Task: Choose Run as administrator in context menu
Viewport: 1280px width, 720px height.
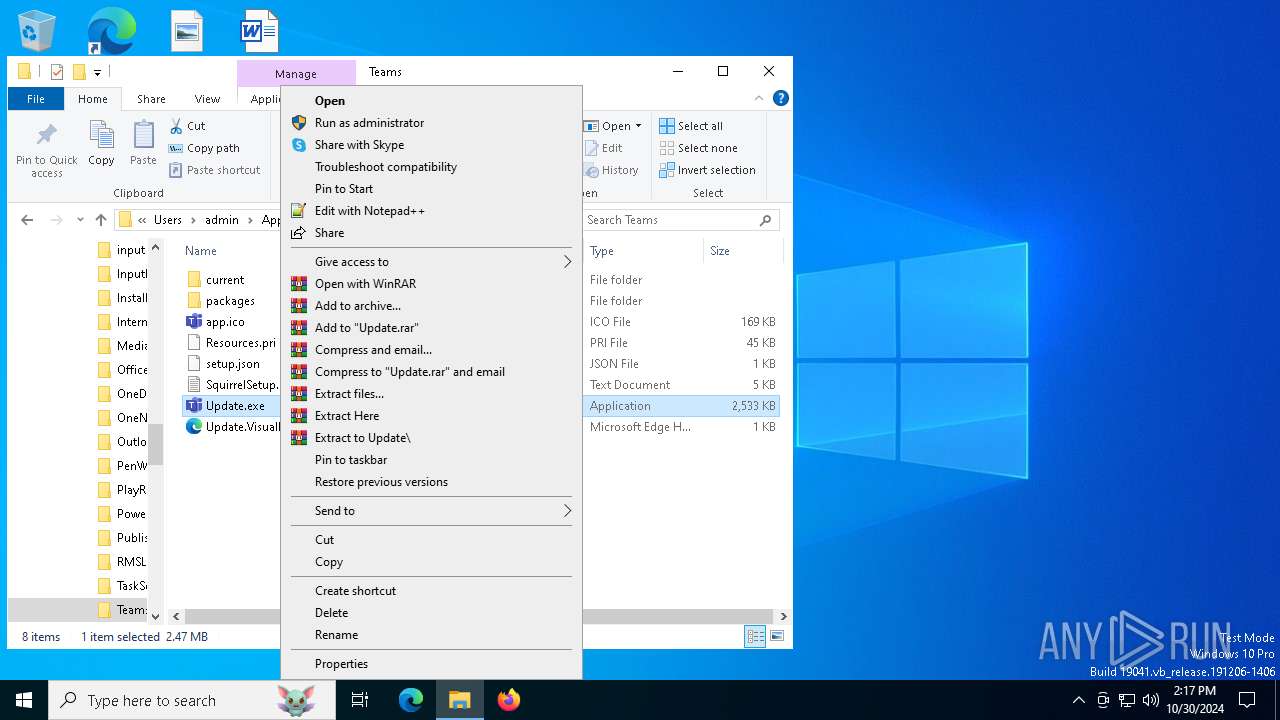Action: pyautogui.click(x=431, y=123)
